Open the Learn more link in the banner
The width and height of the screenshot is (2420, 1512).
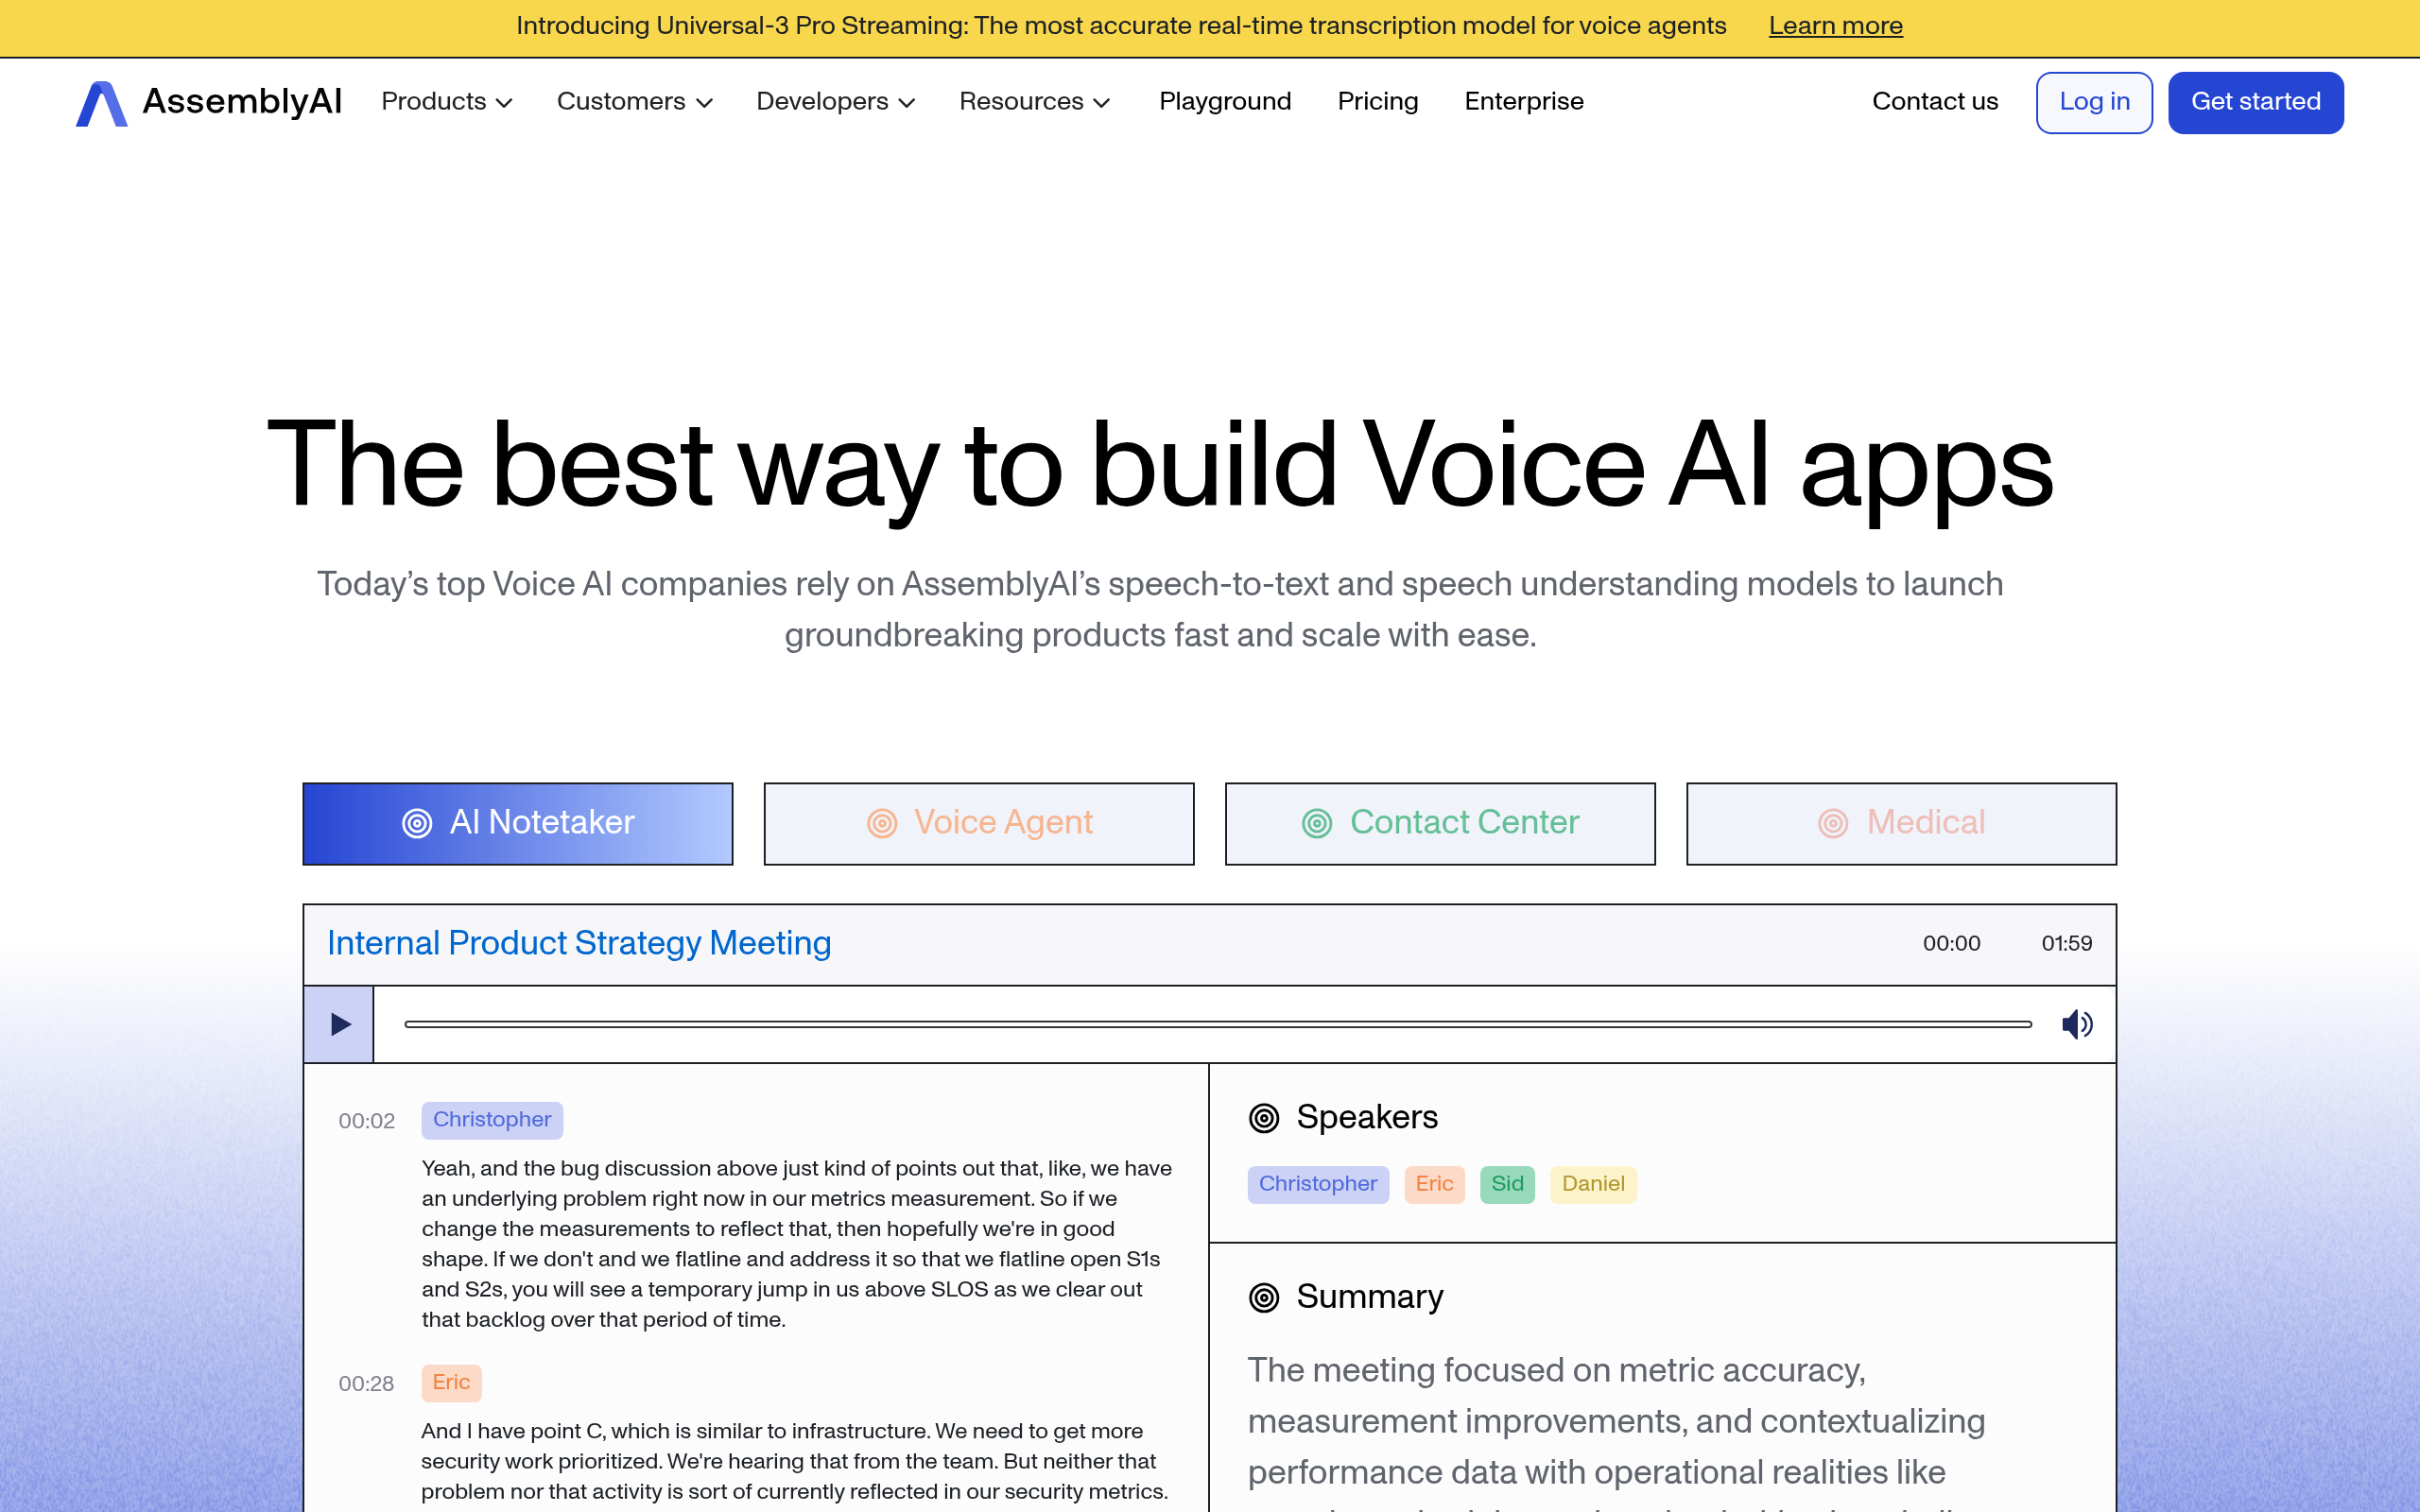tap(1835, 26)
